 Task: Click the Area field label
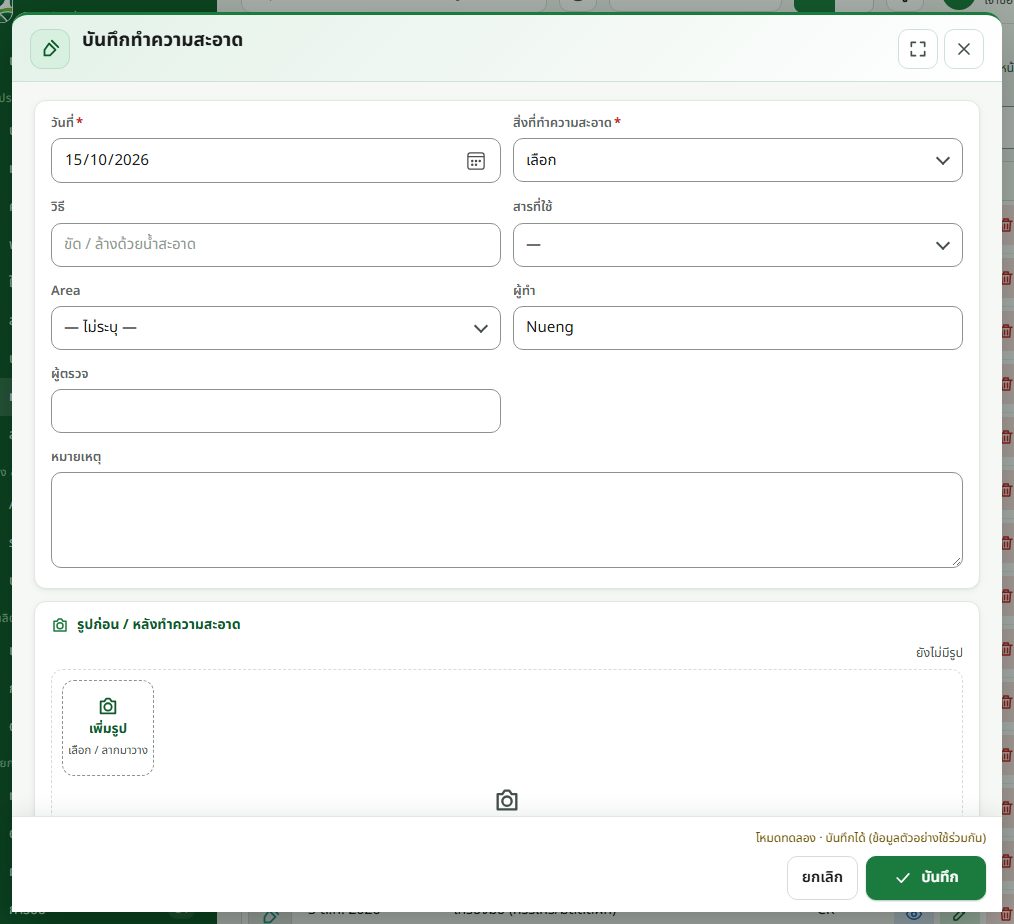click(x=66, y=290)
